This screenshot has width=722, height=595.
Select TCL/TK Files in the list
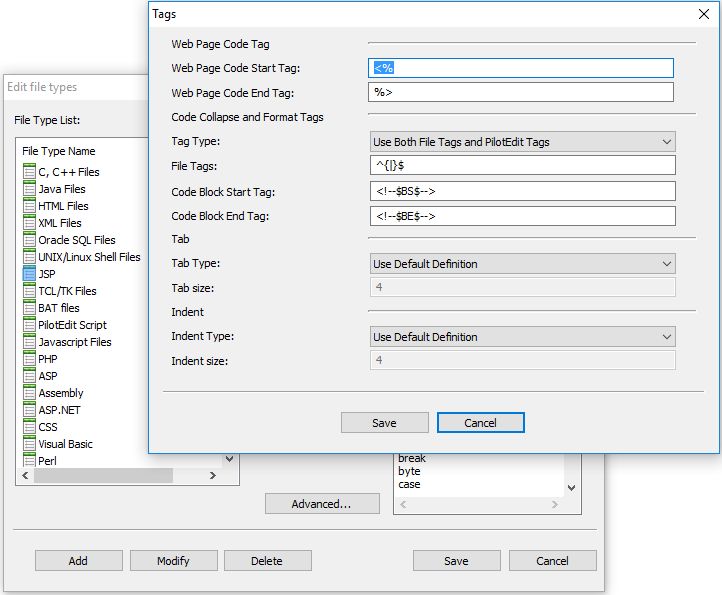point(67,291)
